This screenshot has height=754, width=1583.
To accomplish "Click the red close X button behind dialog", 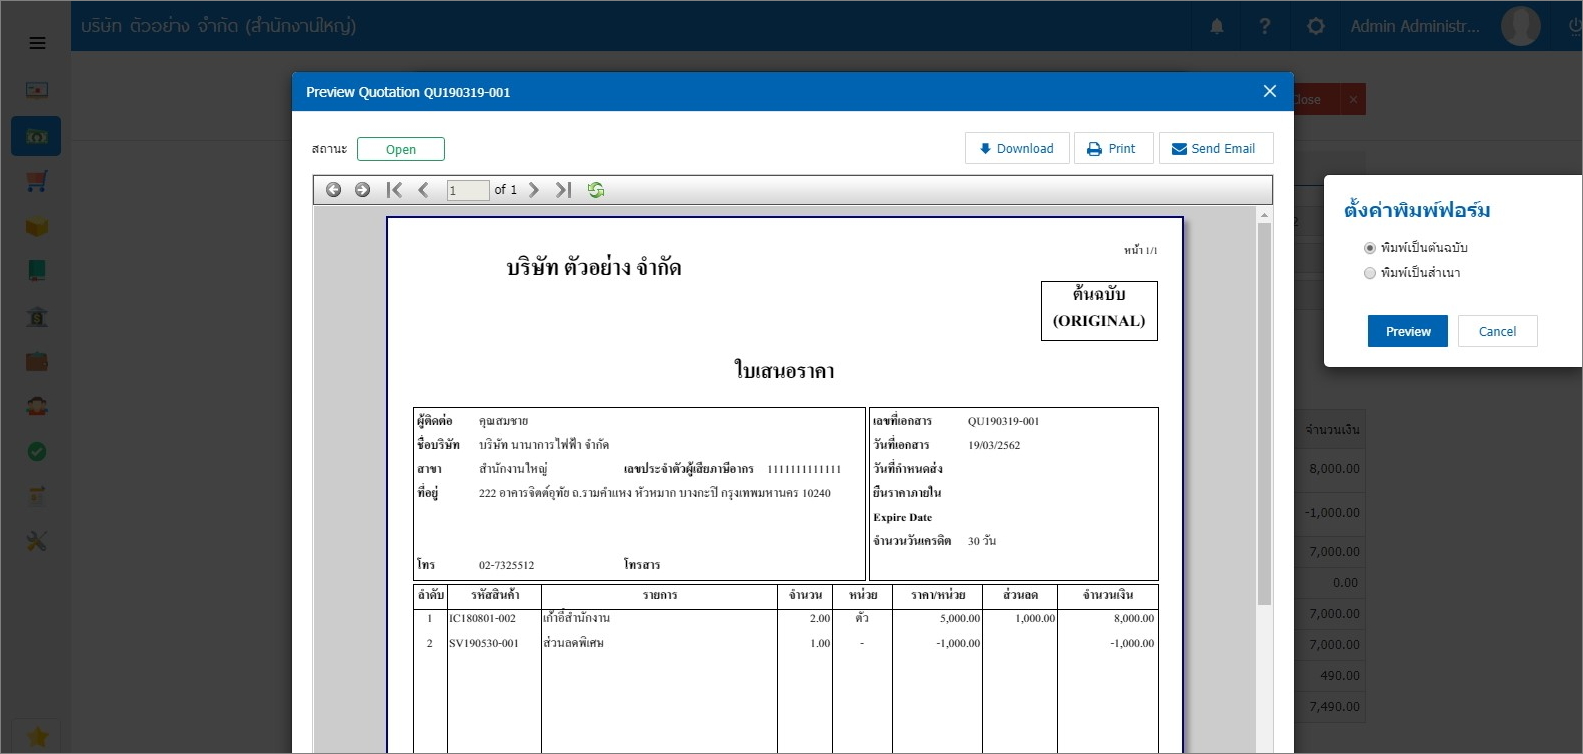I will pyautogui.click(x=1353, y=99).
